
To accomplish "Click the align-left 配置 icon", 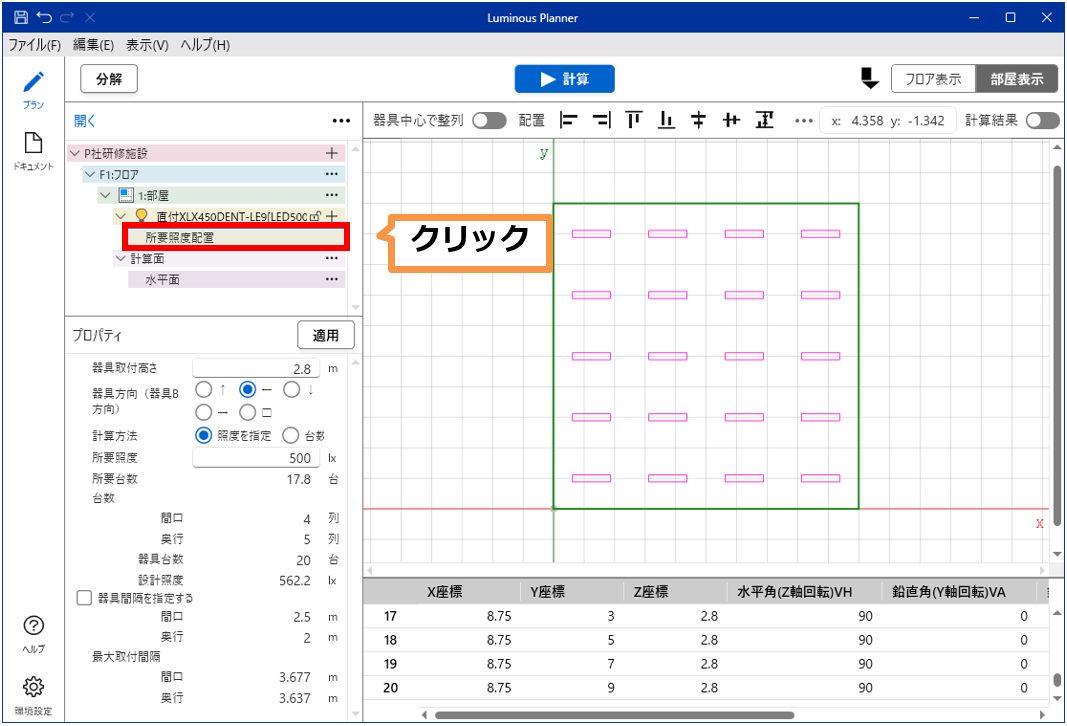I will [x=570, y=120].
